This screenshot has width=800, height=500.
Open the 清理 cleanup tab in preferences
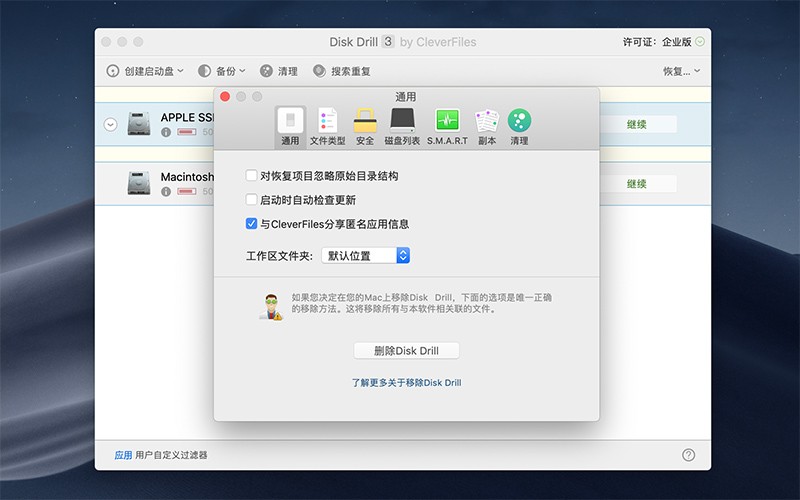[519, 127]
